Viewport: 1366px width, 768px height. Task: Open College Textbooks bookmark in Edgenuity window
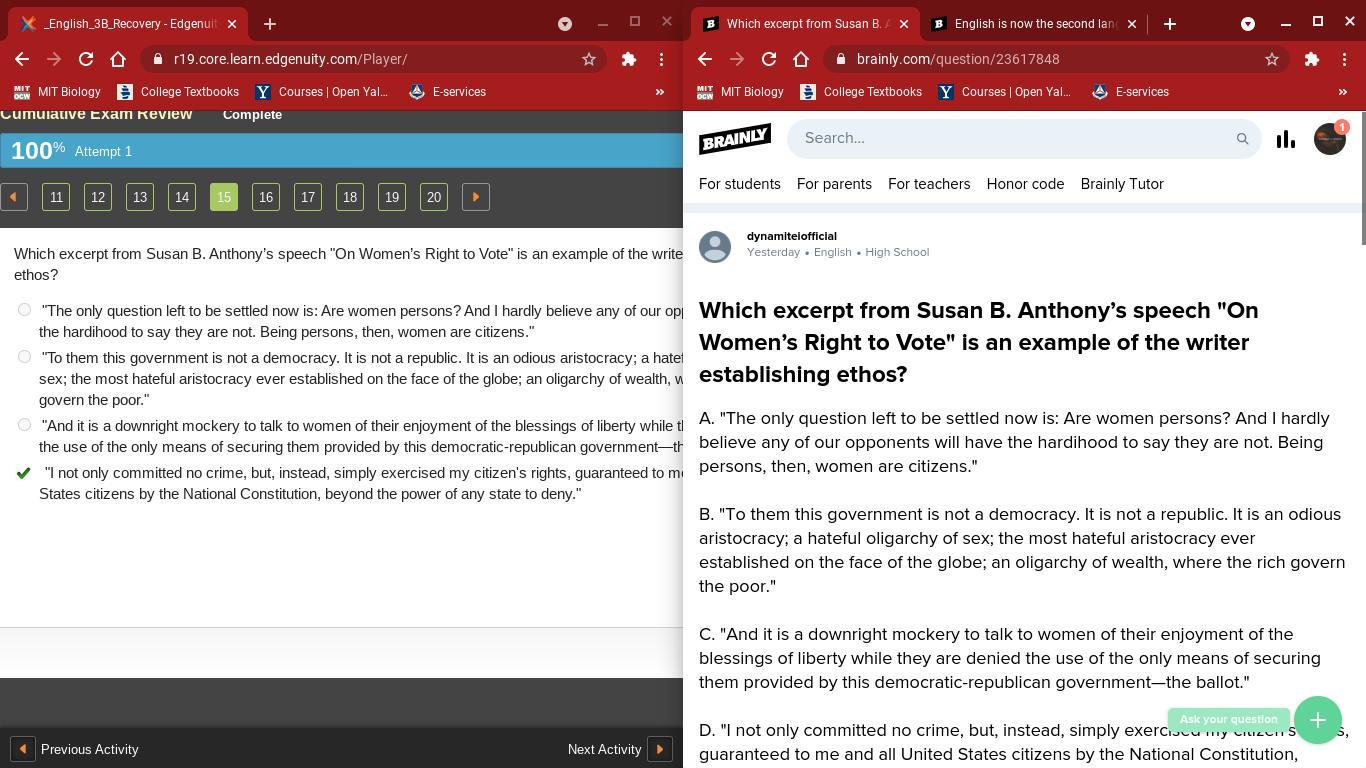click(x=178, y=92)
